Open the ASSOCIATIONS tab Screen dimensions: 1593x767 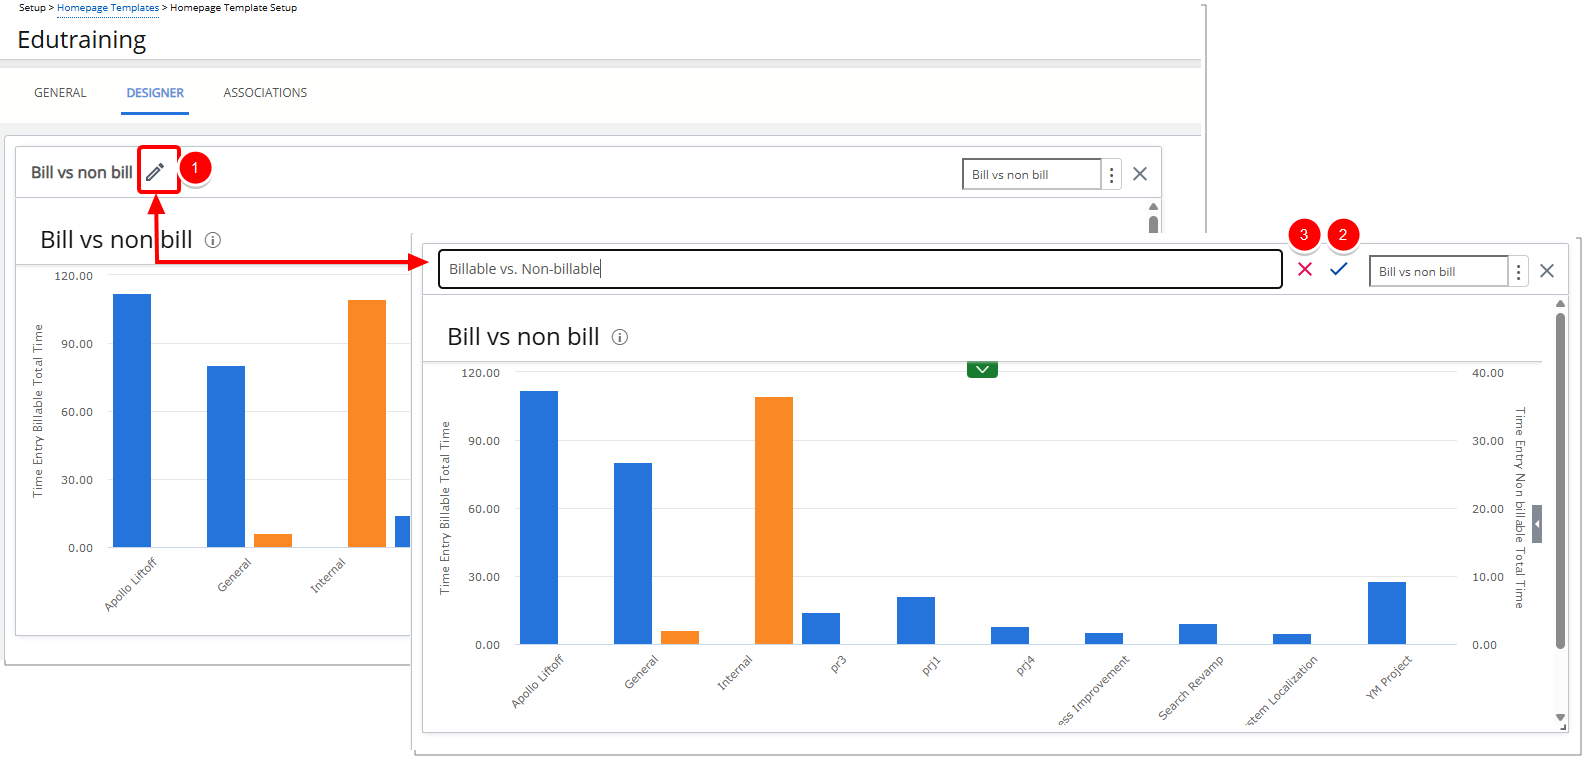[265, 93]
